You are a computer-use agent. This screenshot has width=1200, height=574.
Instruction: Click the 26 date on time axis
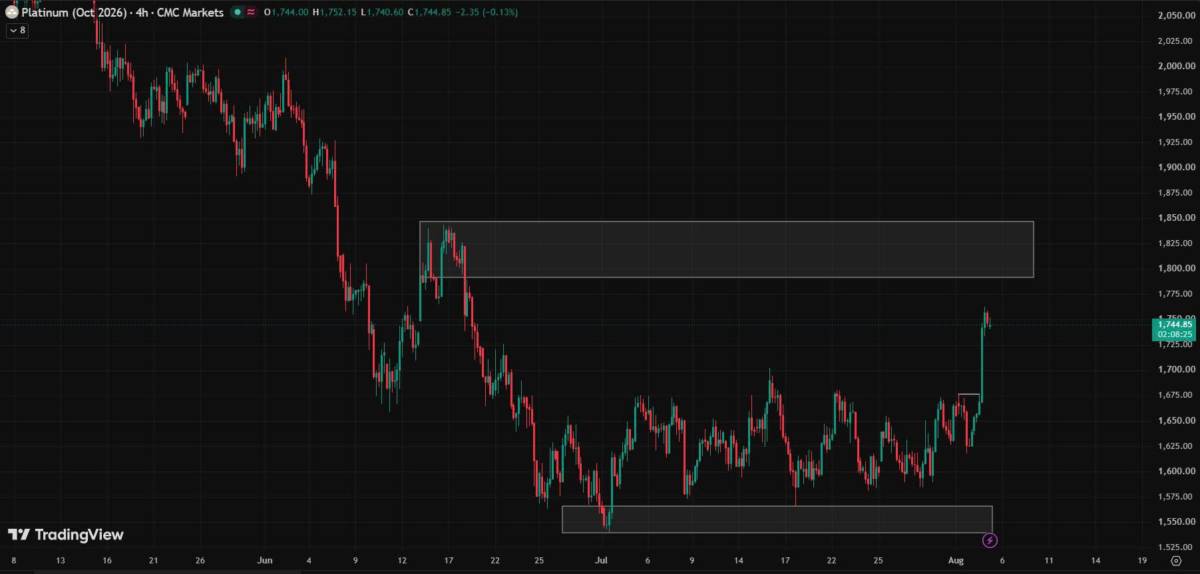200,561
